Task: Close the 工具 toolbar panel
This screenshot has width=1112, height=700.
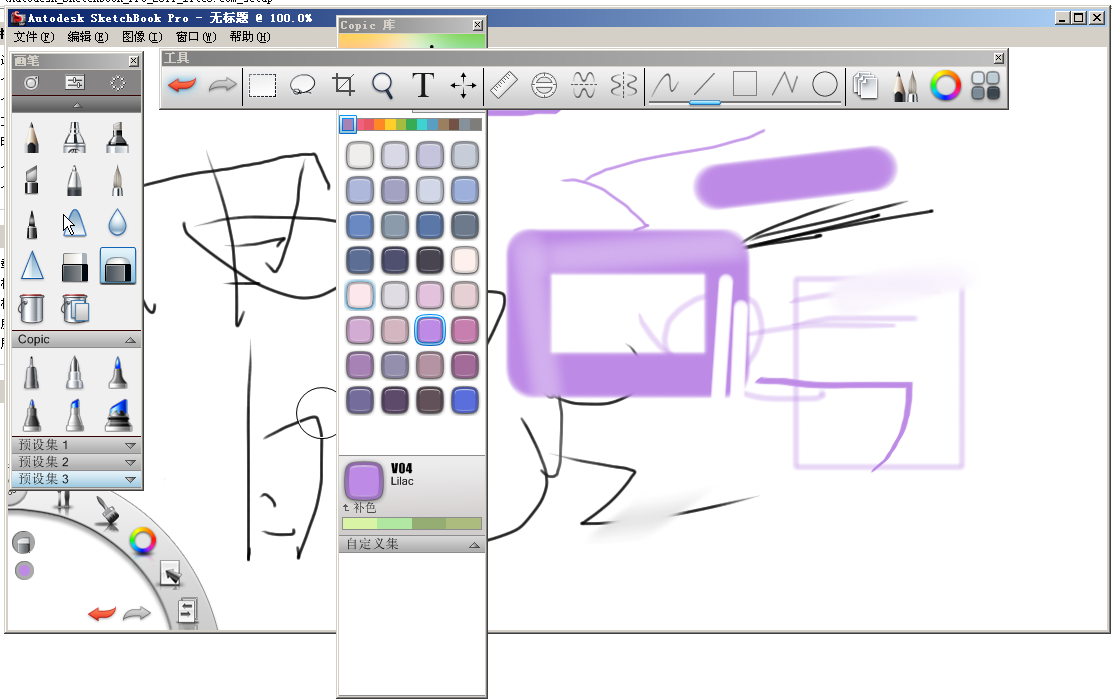Action: pyautogui.click(x=999, y=58)
